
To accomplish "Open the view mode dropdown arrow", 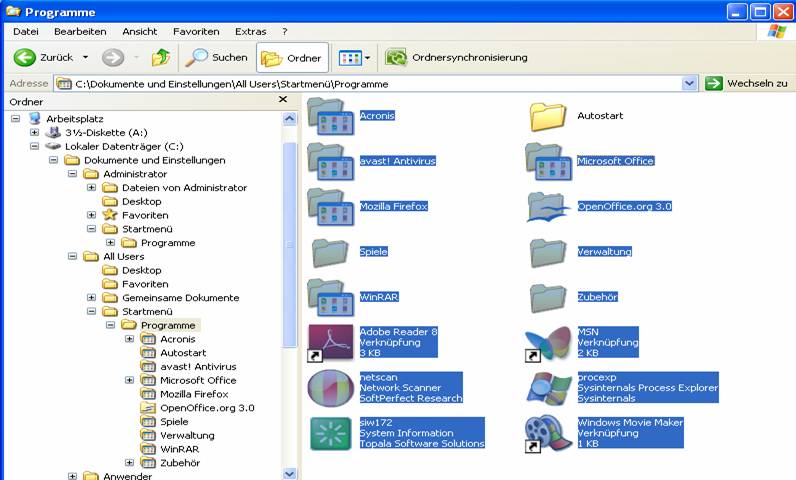I will pos(368,58).
